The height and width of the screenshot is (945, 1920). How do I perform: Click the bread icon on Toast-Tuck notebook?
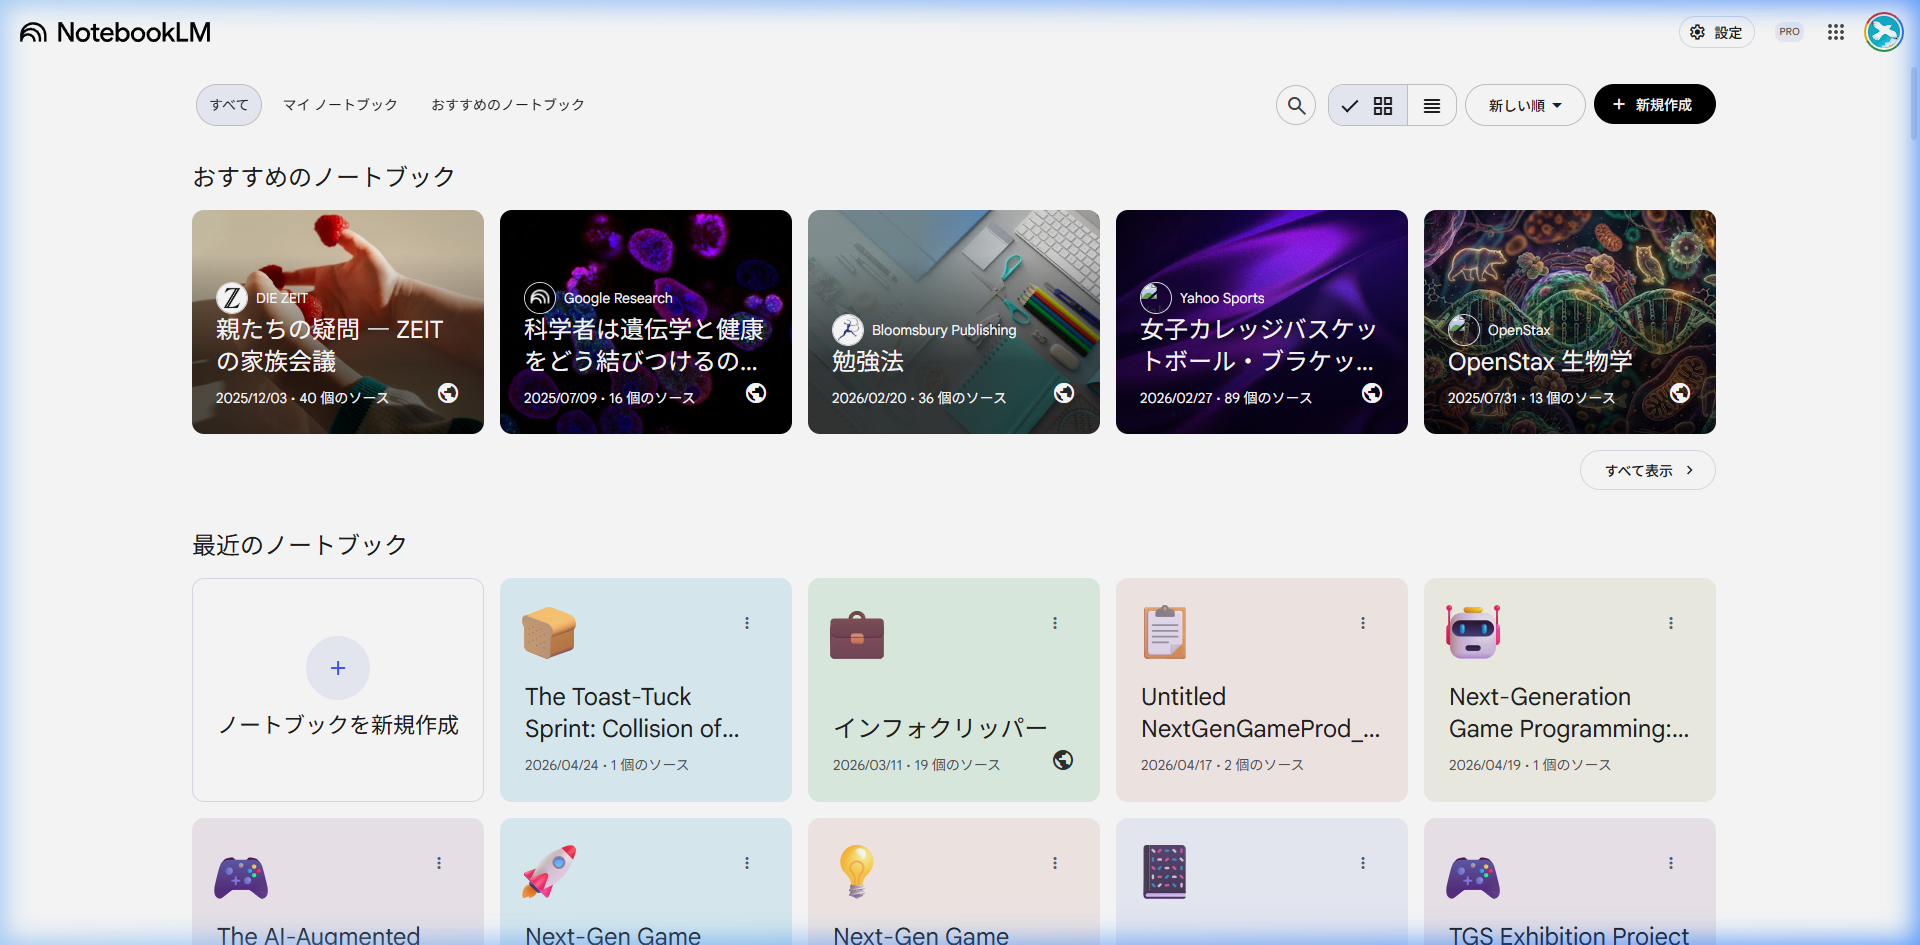point(549,633)
